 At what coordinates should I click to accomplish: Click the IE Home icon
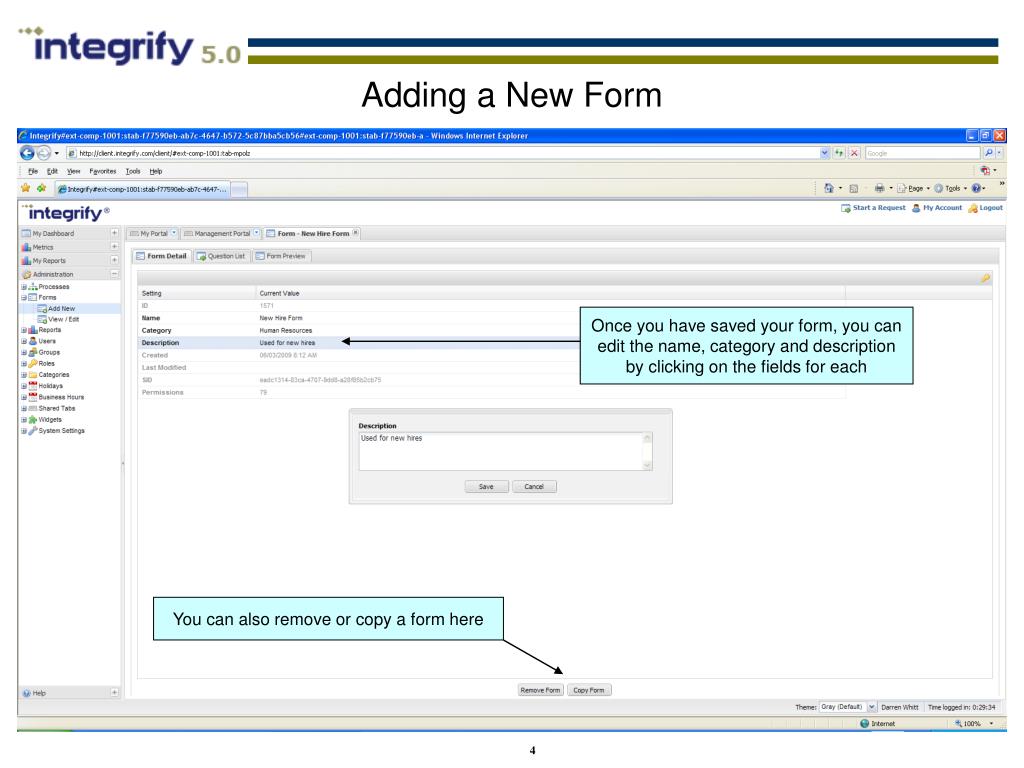(x=829, y=188)
